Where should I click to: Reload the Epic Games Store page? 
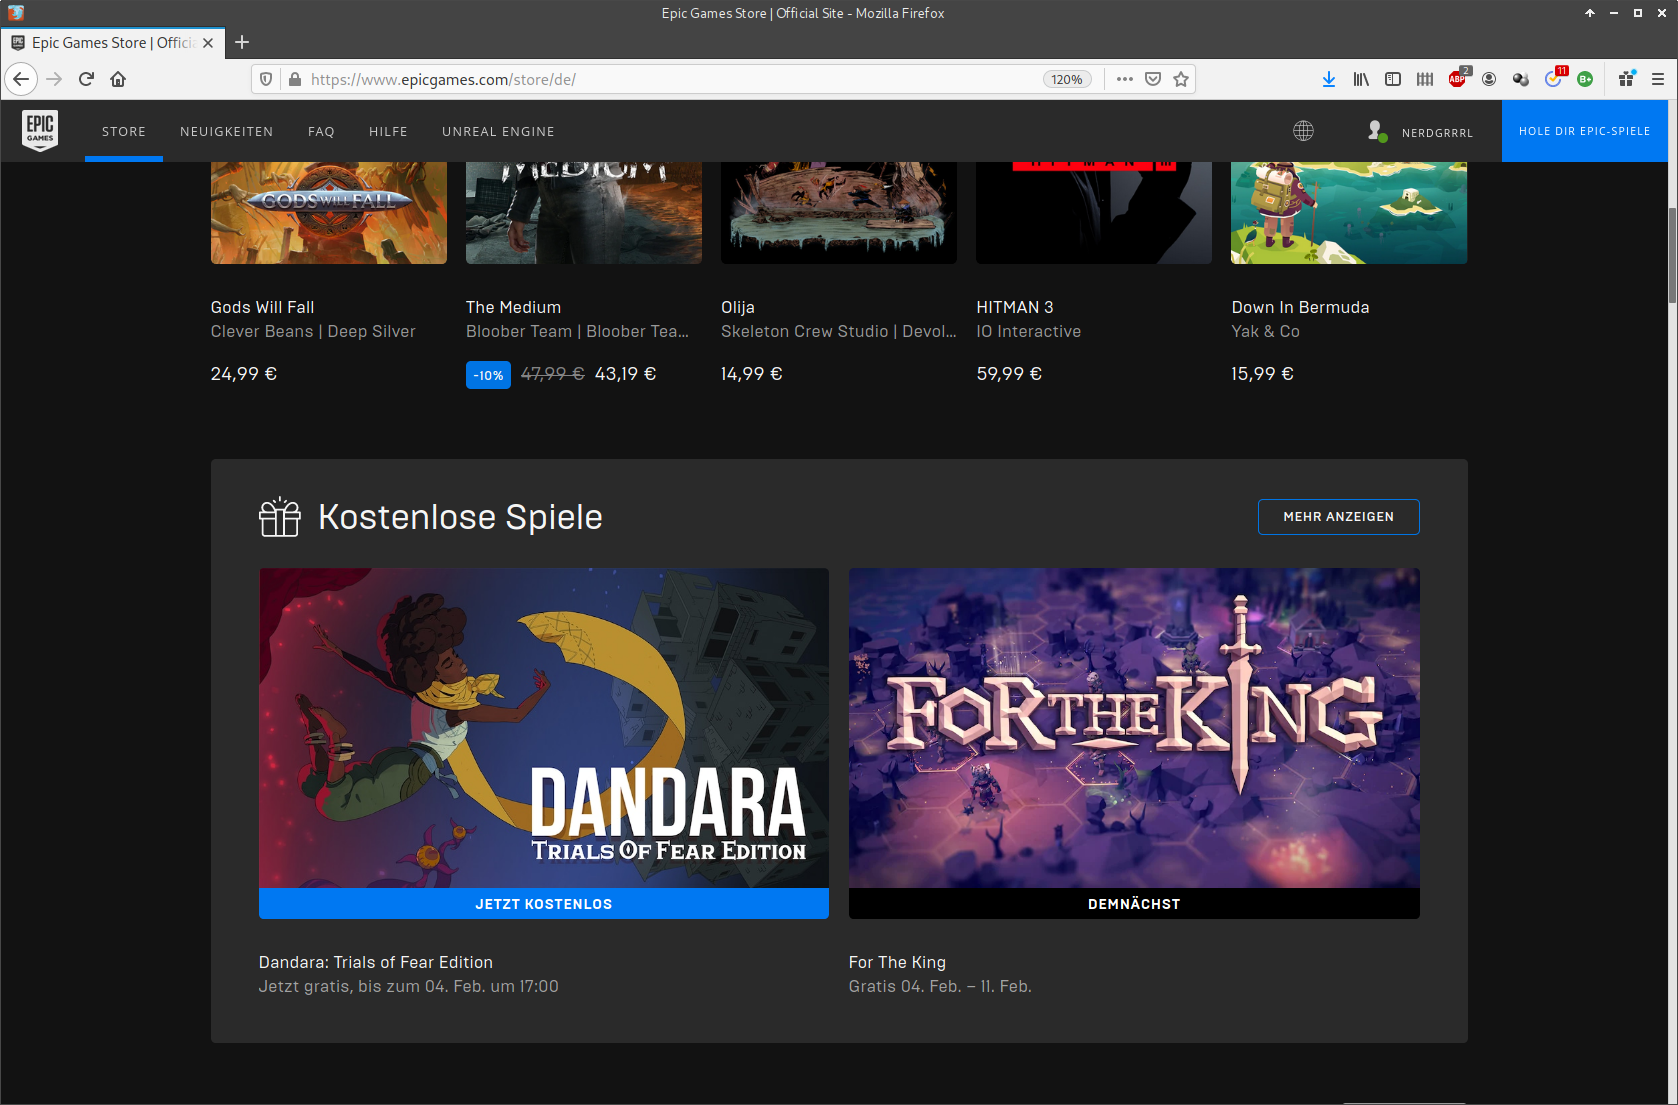(x=86, y=79)
